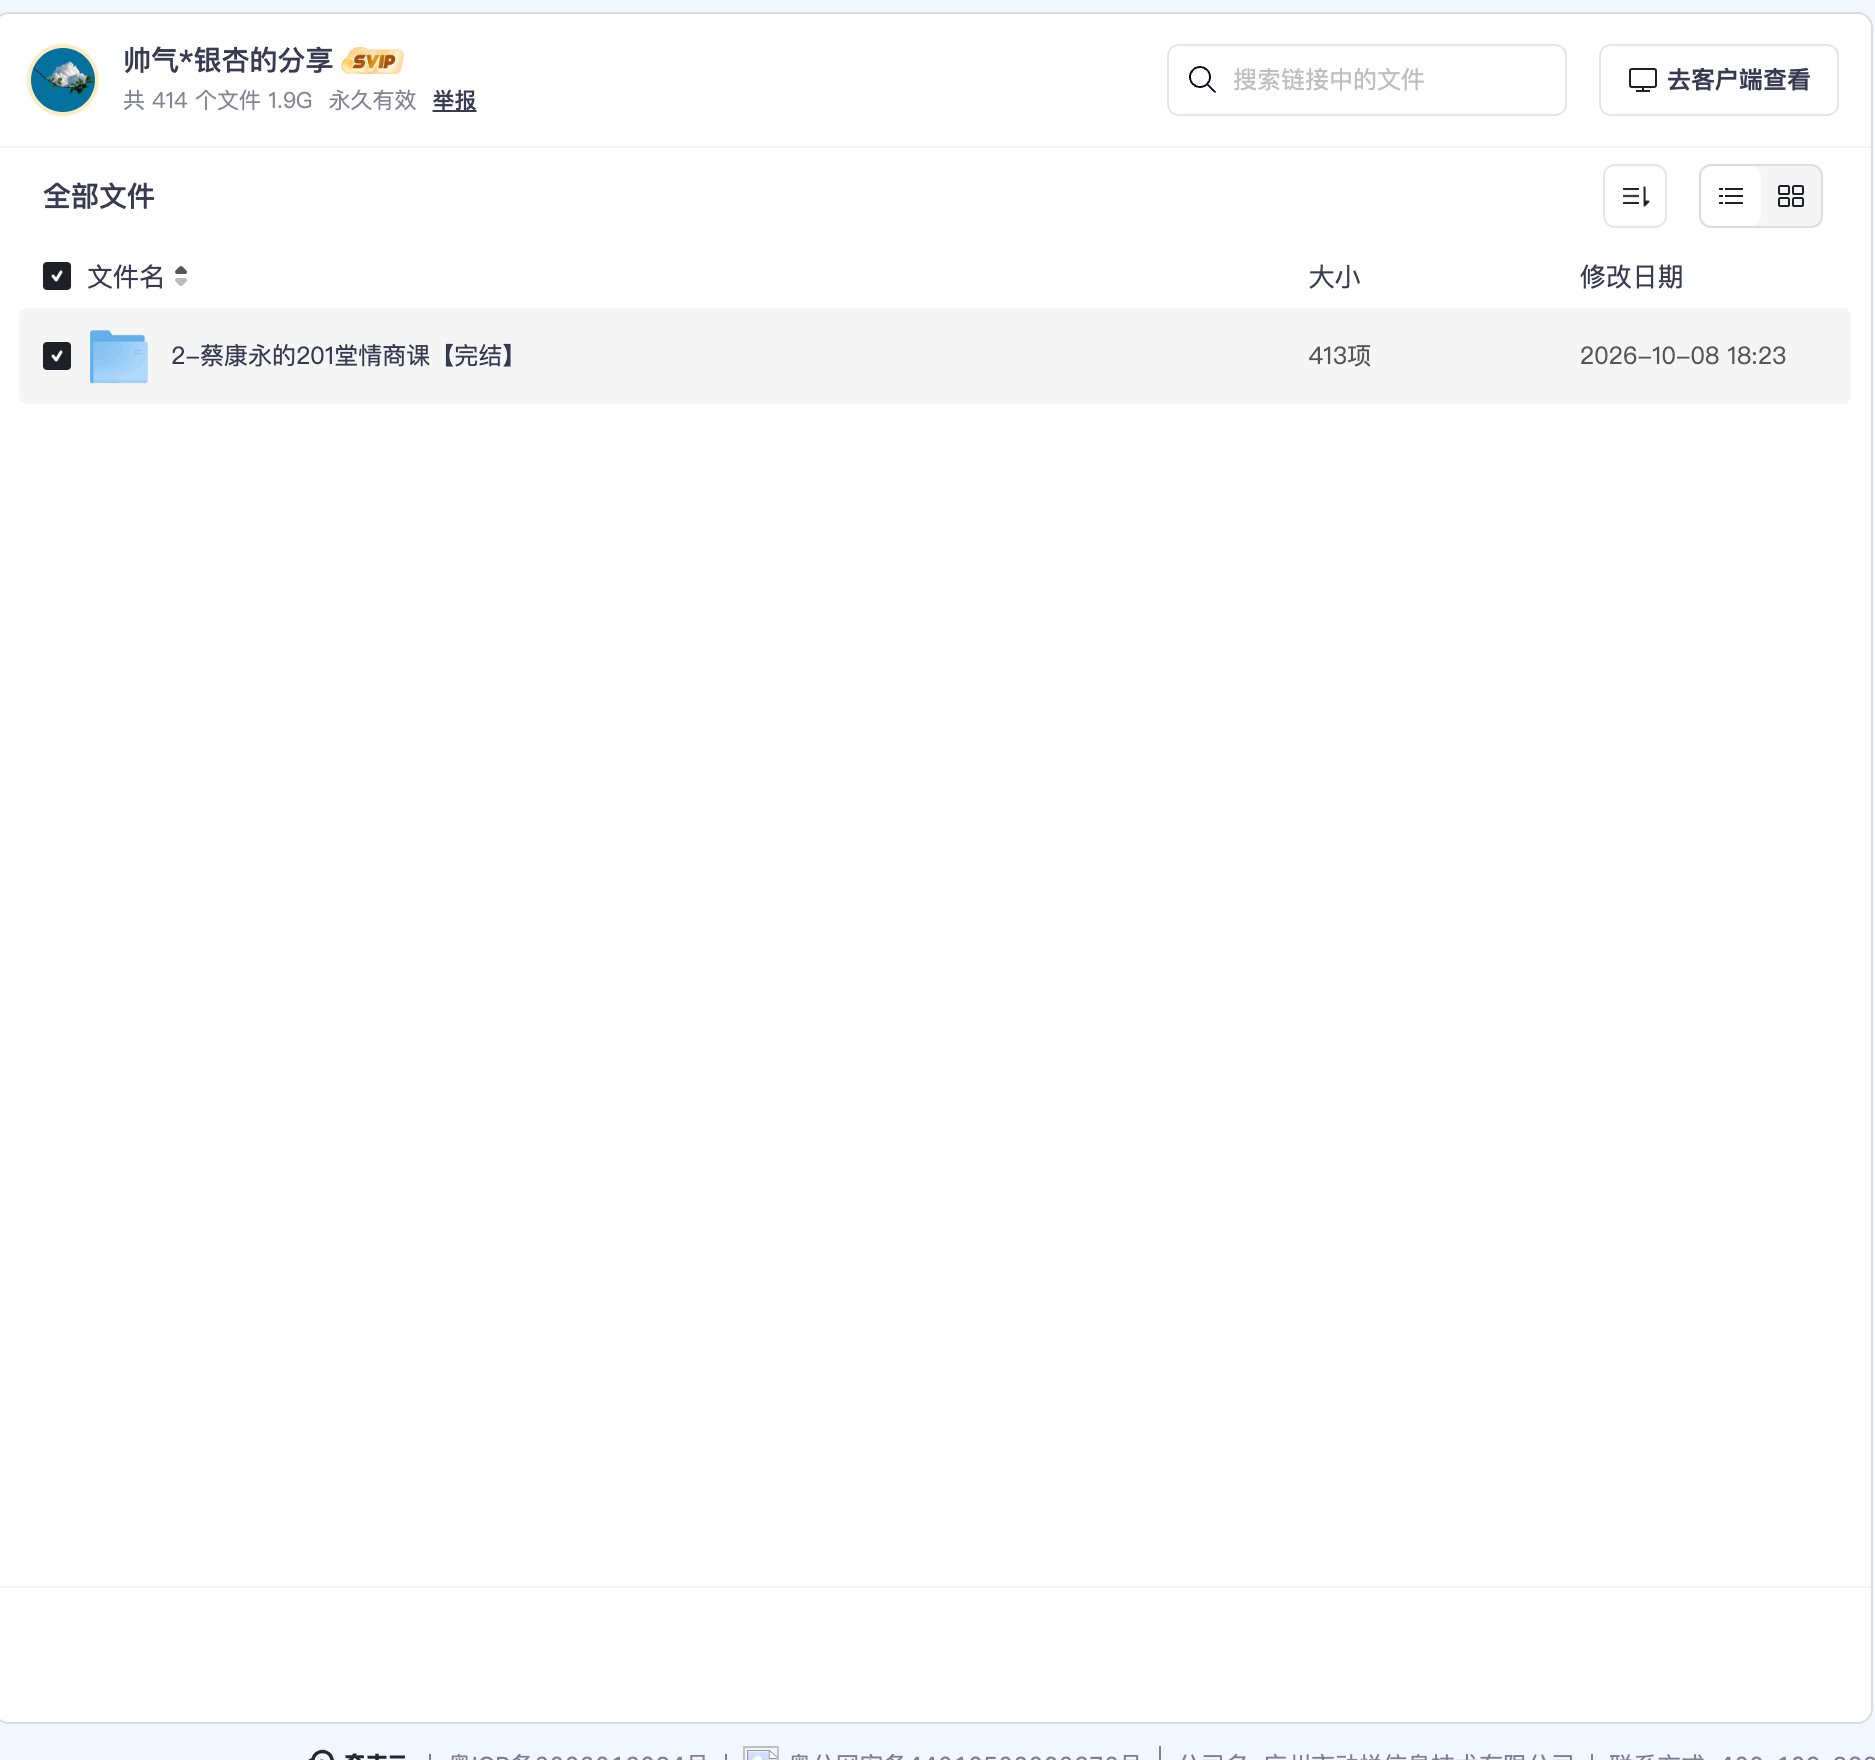Click the 413项 size cell
Screen dimensions: 1875x1760
point(1340,356)
